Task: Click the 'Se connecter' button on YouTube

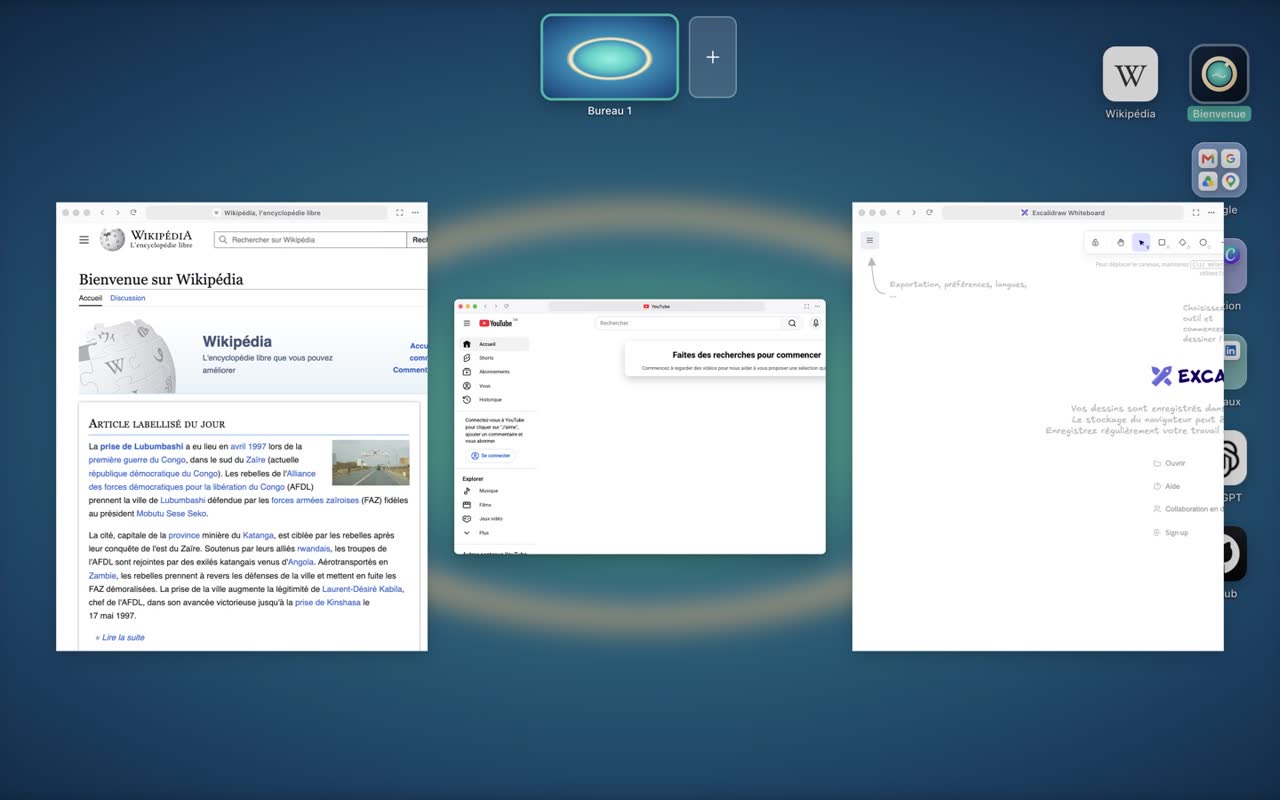Action: [x=490, y=455]
